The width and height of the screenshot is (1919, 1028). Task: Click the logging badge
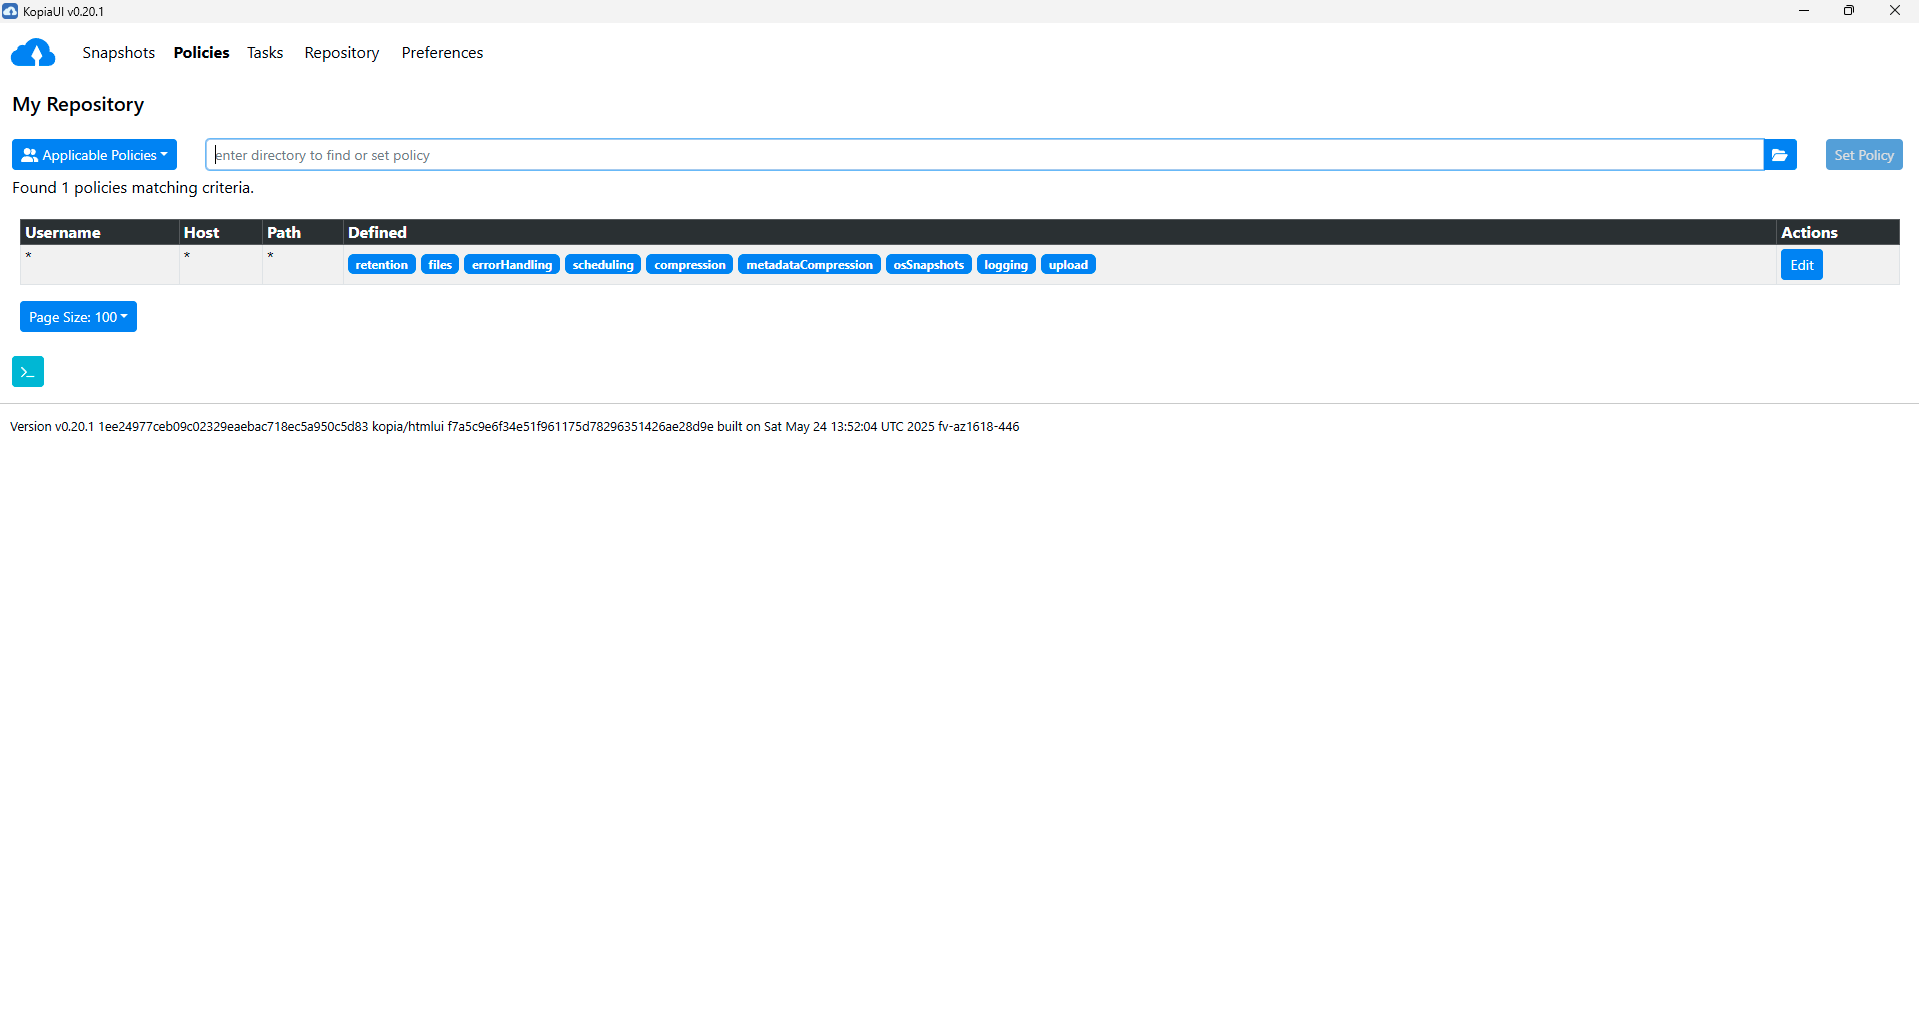pos(1006,265)
